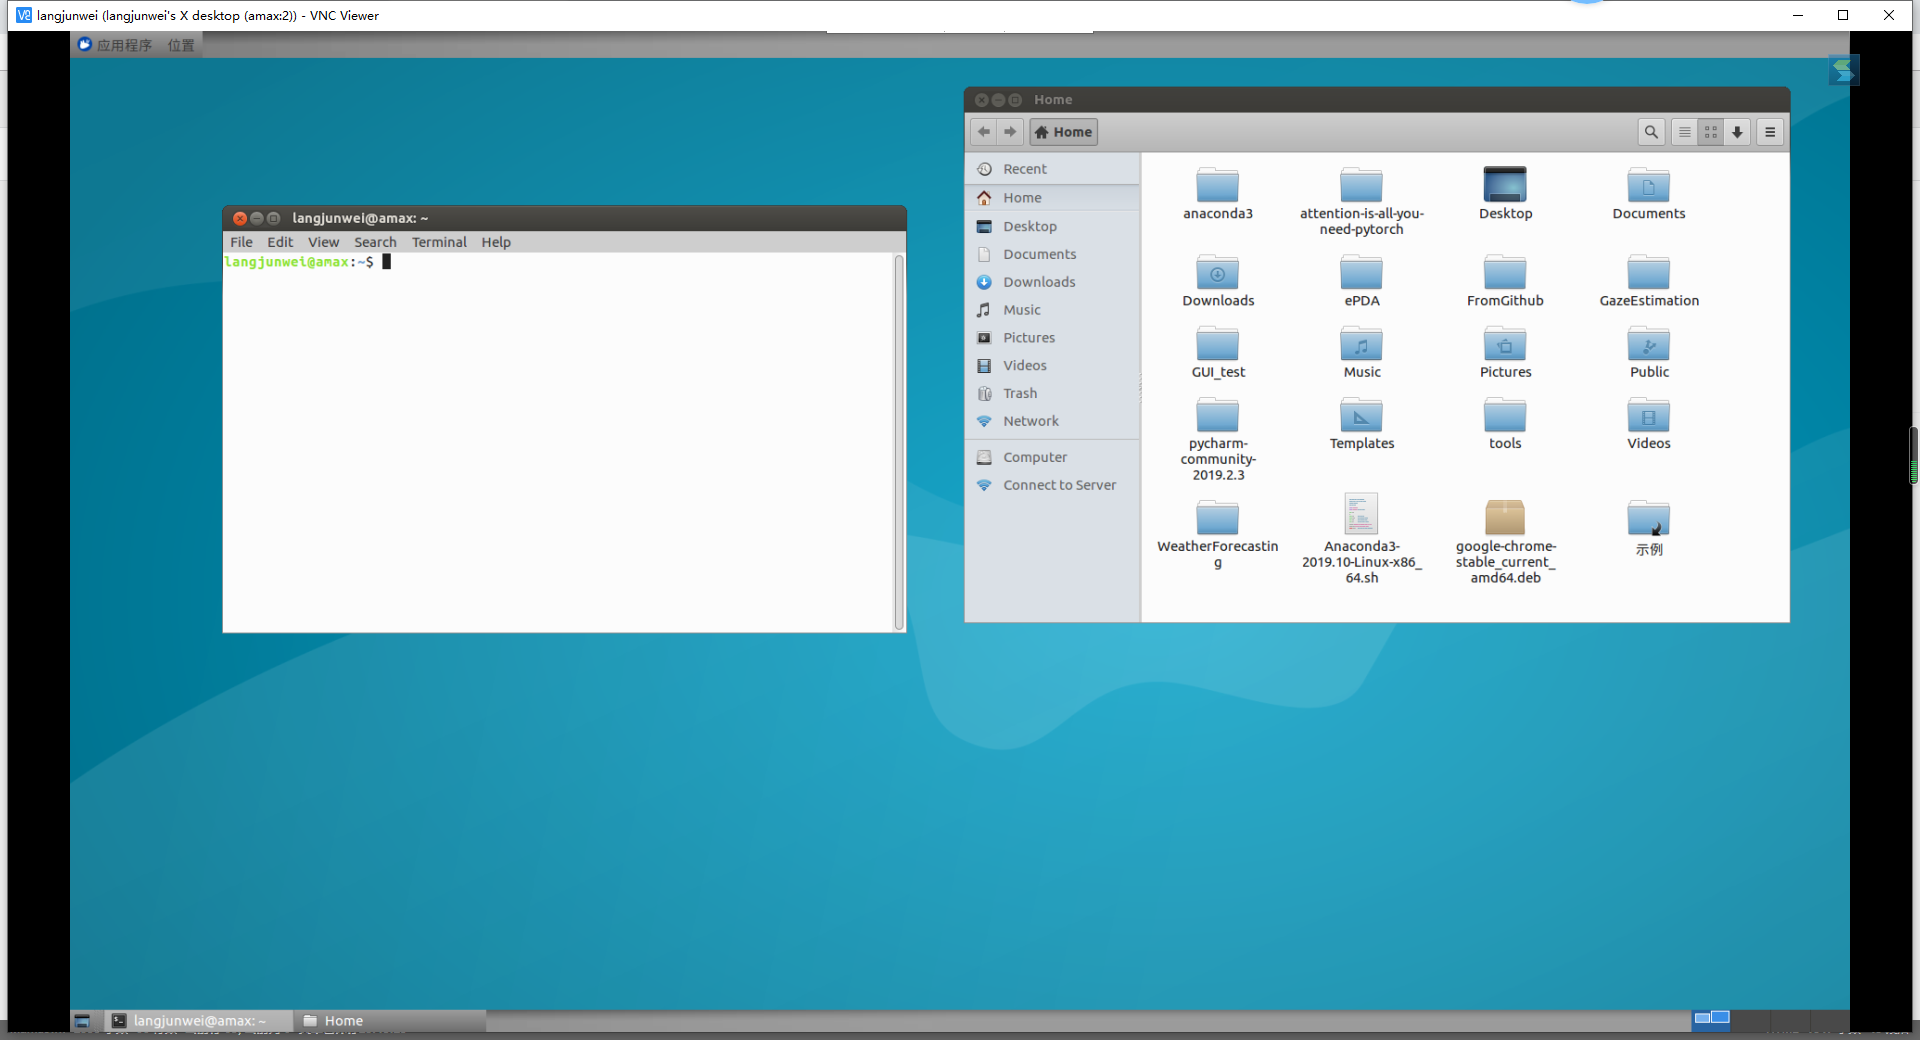Open the google-chrome-stable deb package
Image resolution: width=1920 pixels, height=1040 pixels.
click(x=1505, y=515)
